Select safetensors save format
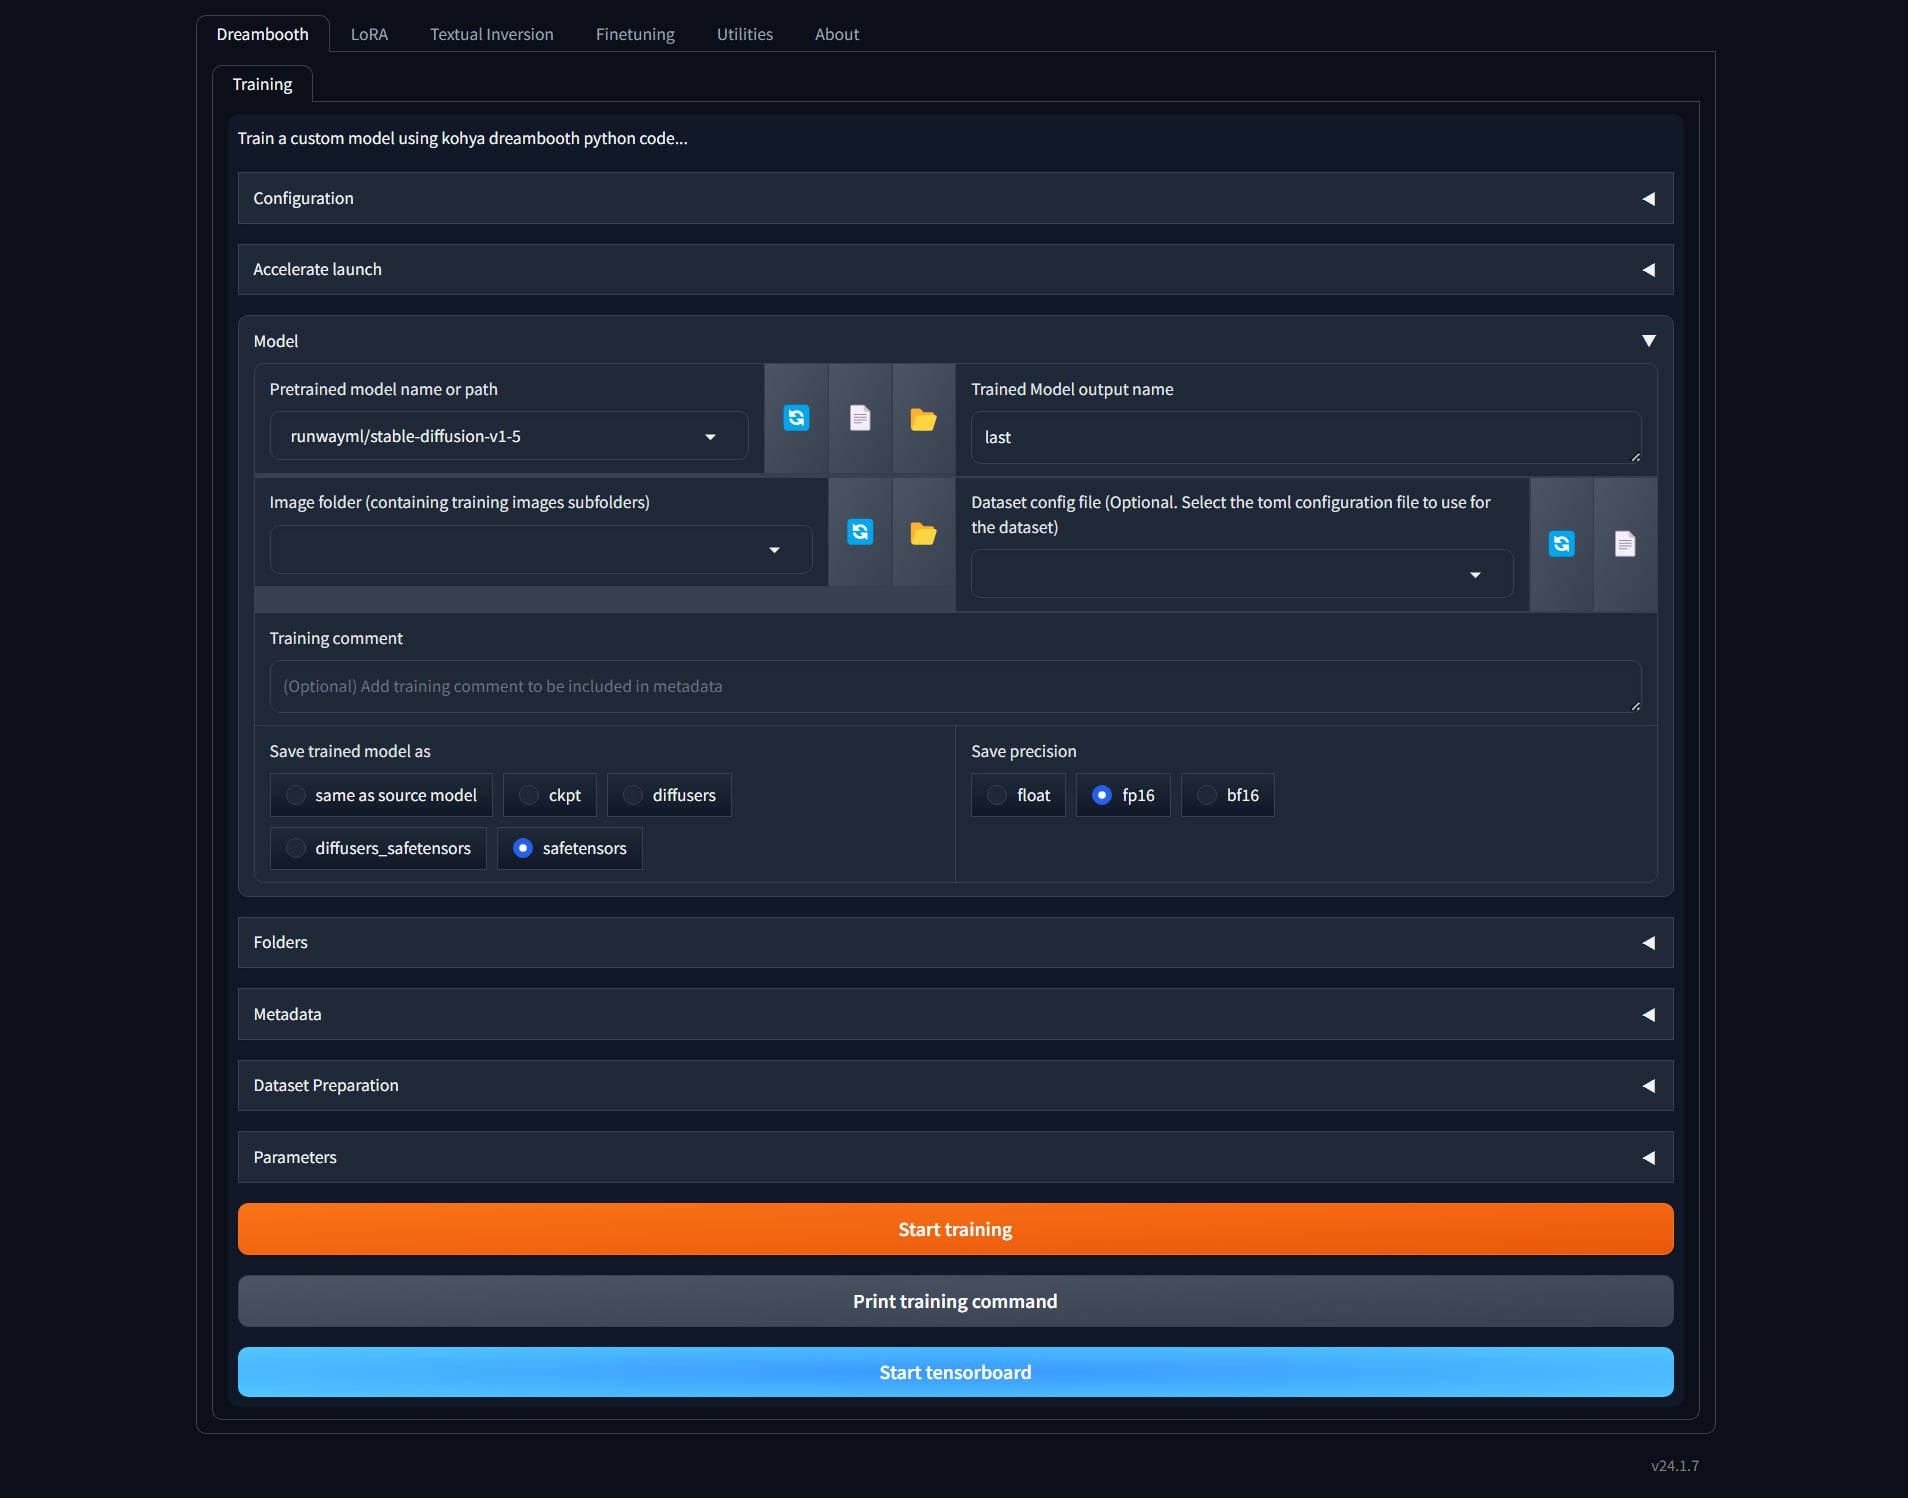 tap(570, 848)
